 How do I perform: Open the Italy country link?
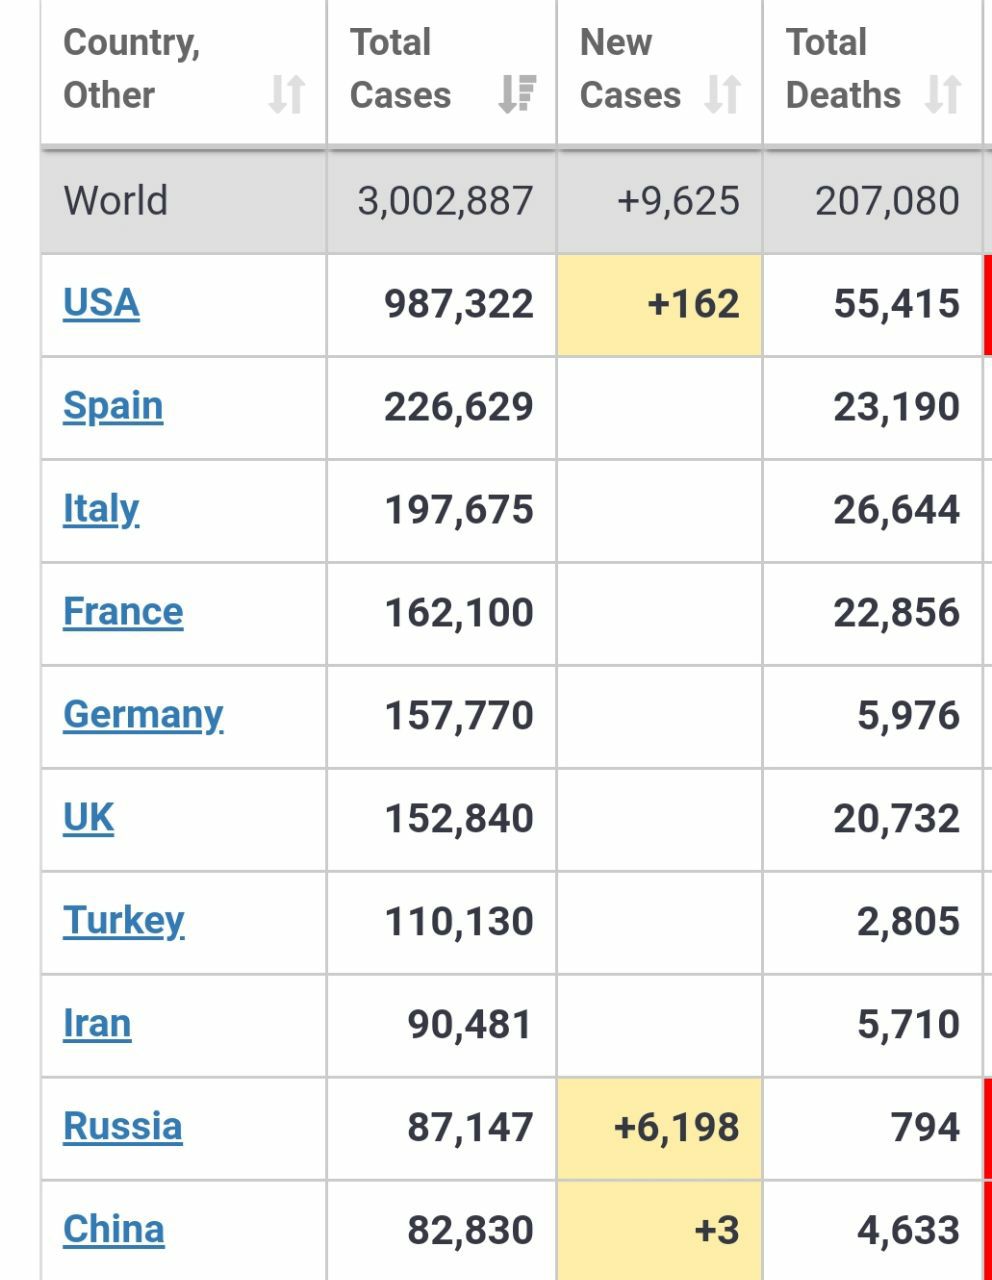pos(101,509)
